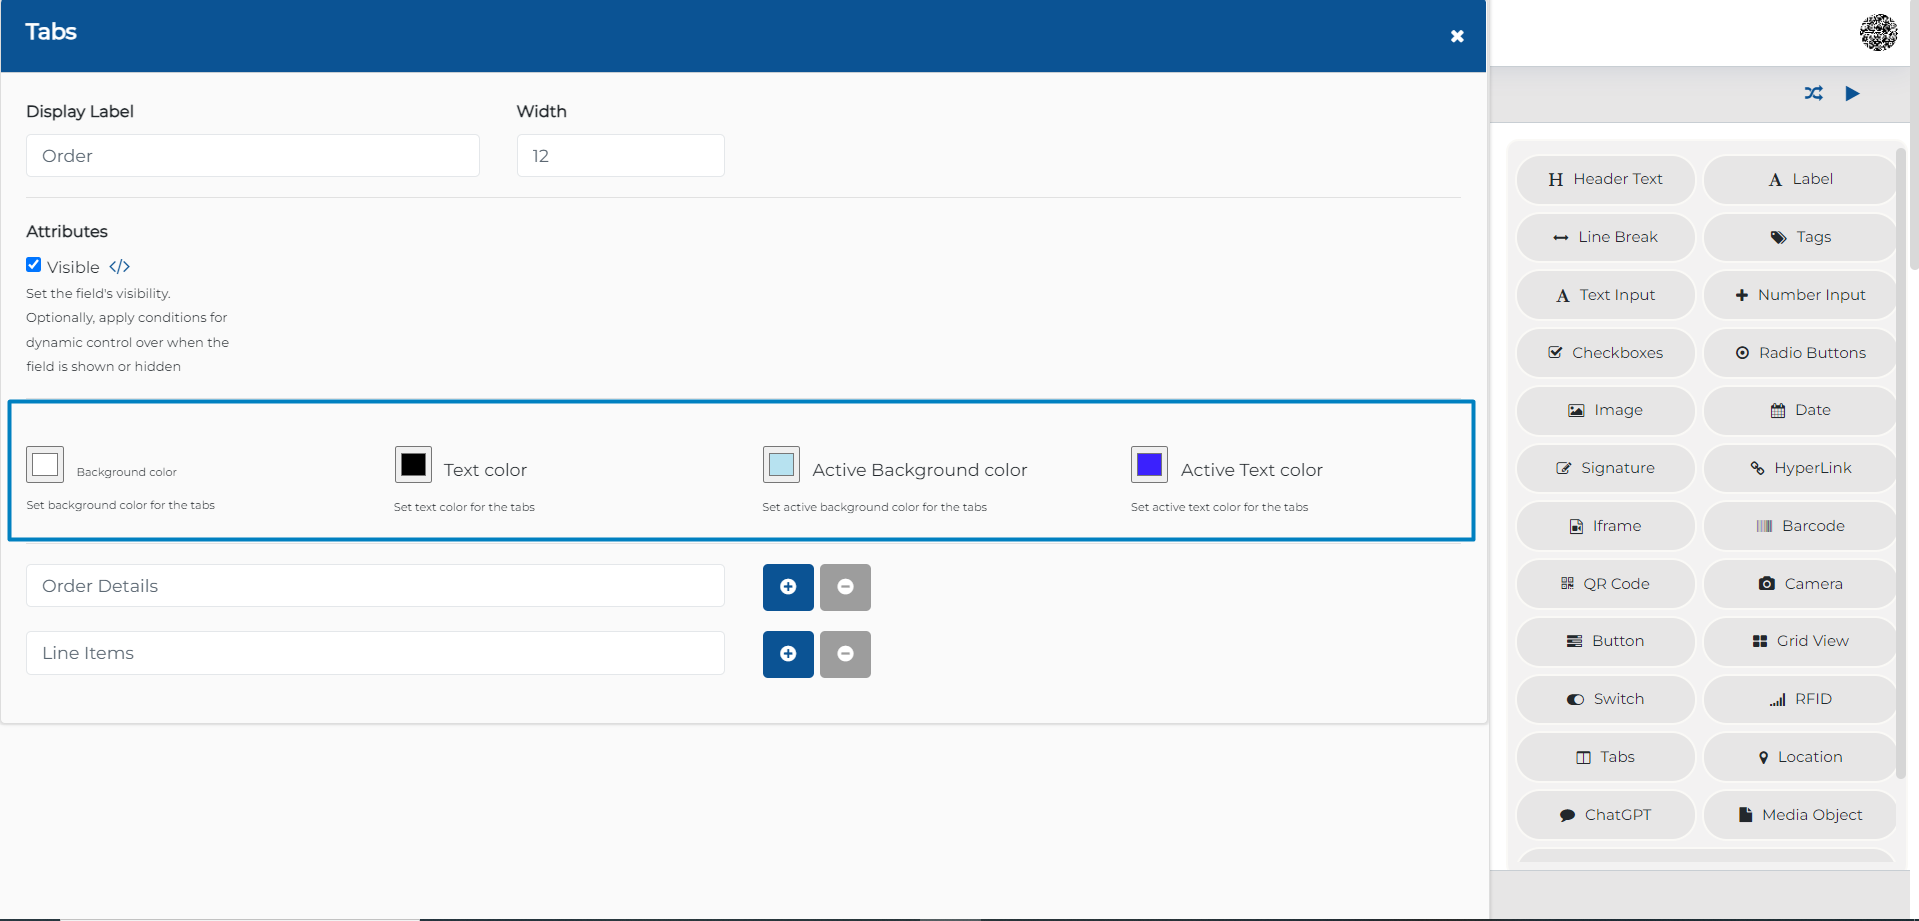Remove the Order Details tab with minus

tap(845, 587)
